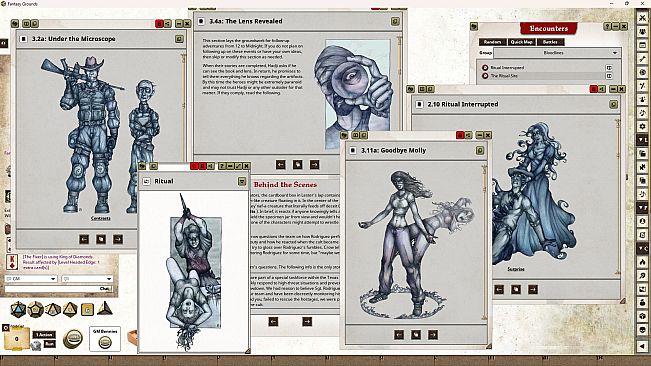The width and height of the screenshot is (651, 366).
Task: Click the red share button on Under the Microscope
Action: coord(159,24)
